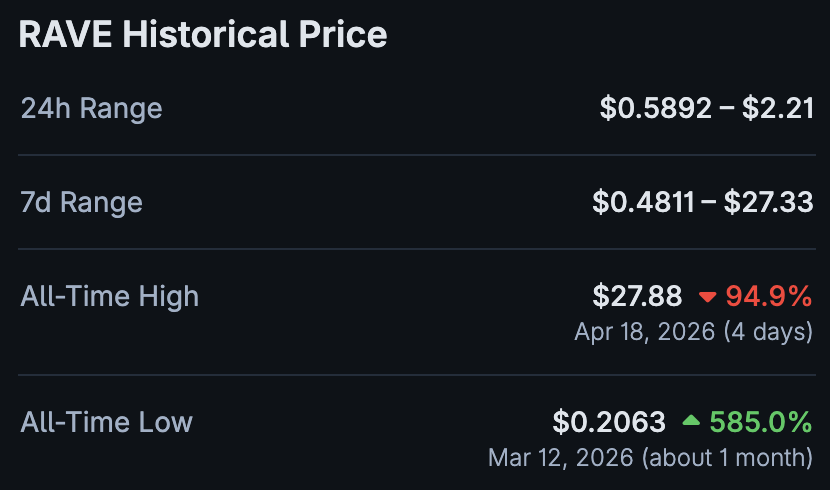830x490 pixels.
Task: Click the 24h low value $0.5892
Action: click(656, 108)
